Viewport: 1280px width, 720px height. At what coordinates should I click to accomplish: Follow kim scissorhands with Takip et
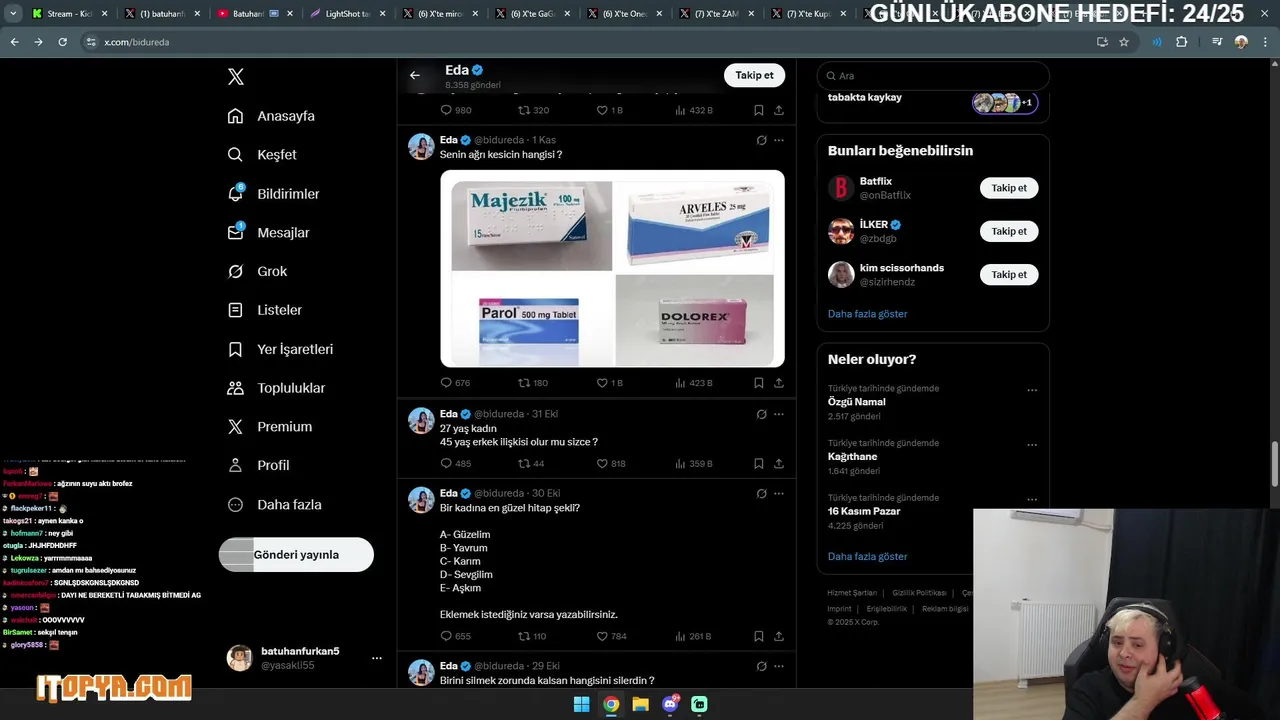1009,274
